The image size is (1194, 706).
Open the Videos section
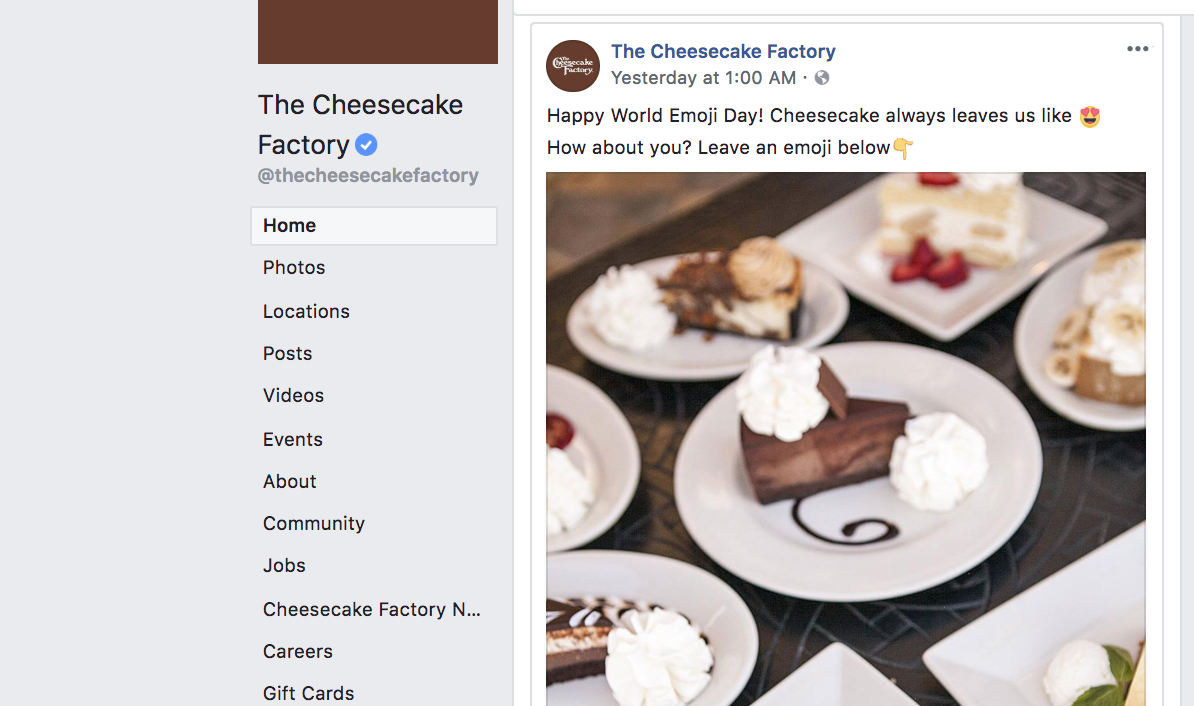pyautogui.click(x=293, y=395)
